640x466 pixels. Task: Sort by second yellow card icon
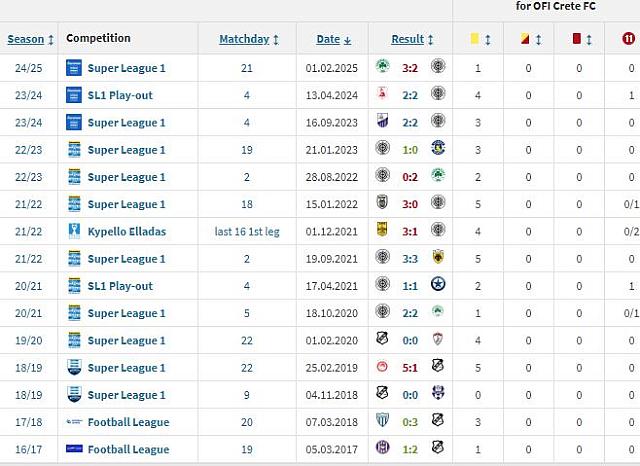point(525,39)
